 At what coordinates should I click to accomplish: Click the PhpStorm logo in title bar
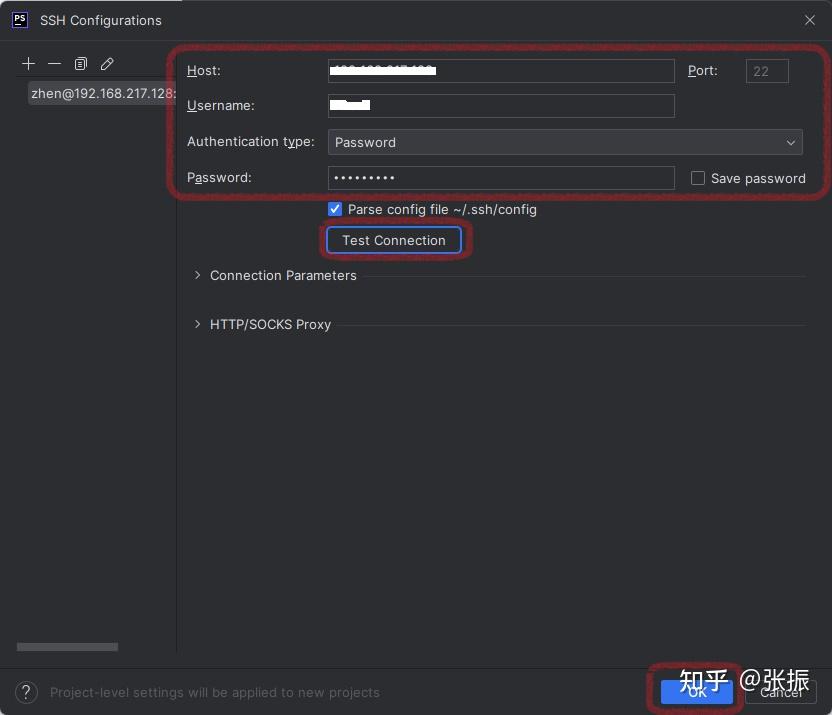tap(20, 20)
